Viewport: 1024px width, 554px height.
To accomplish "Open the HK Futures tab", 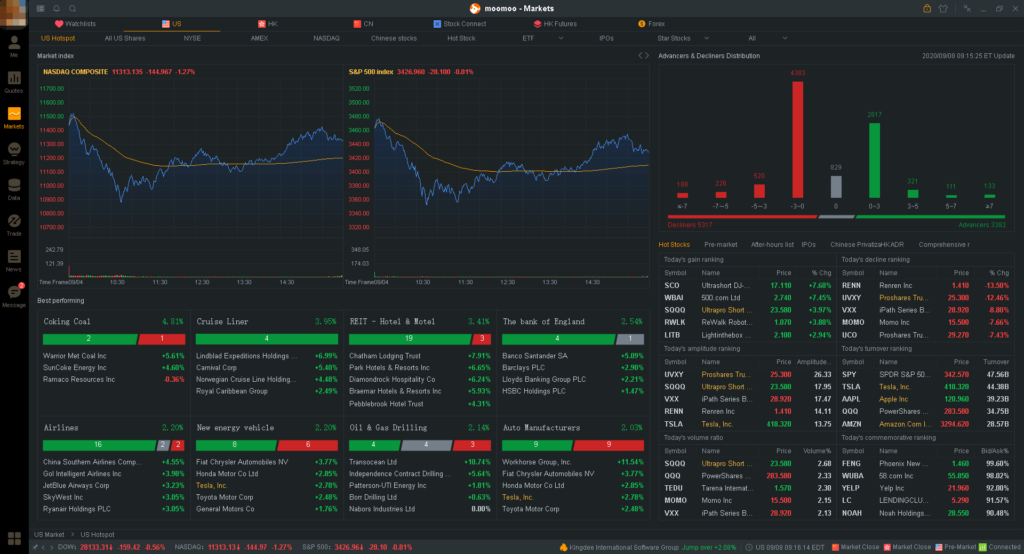I will coord(555,24).
